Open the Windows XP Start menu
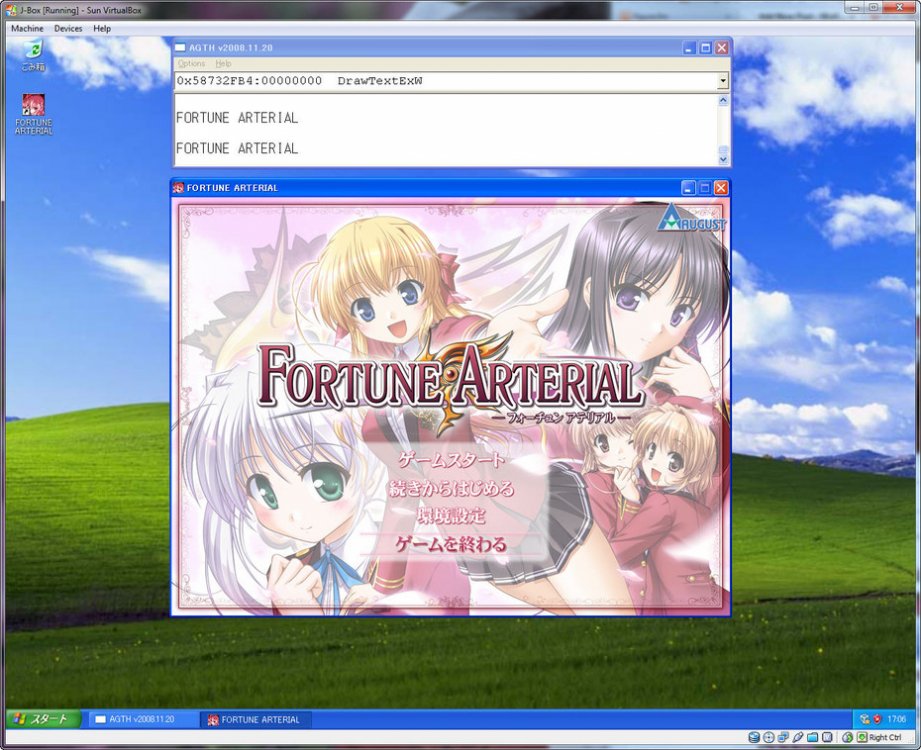This screenshot has width=921, height=750. 44,719
